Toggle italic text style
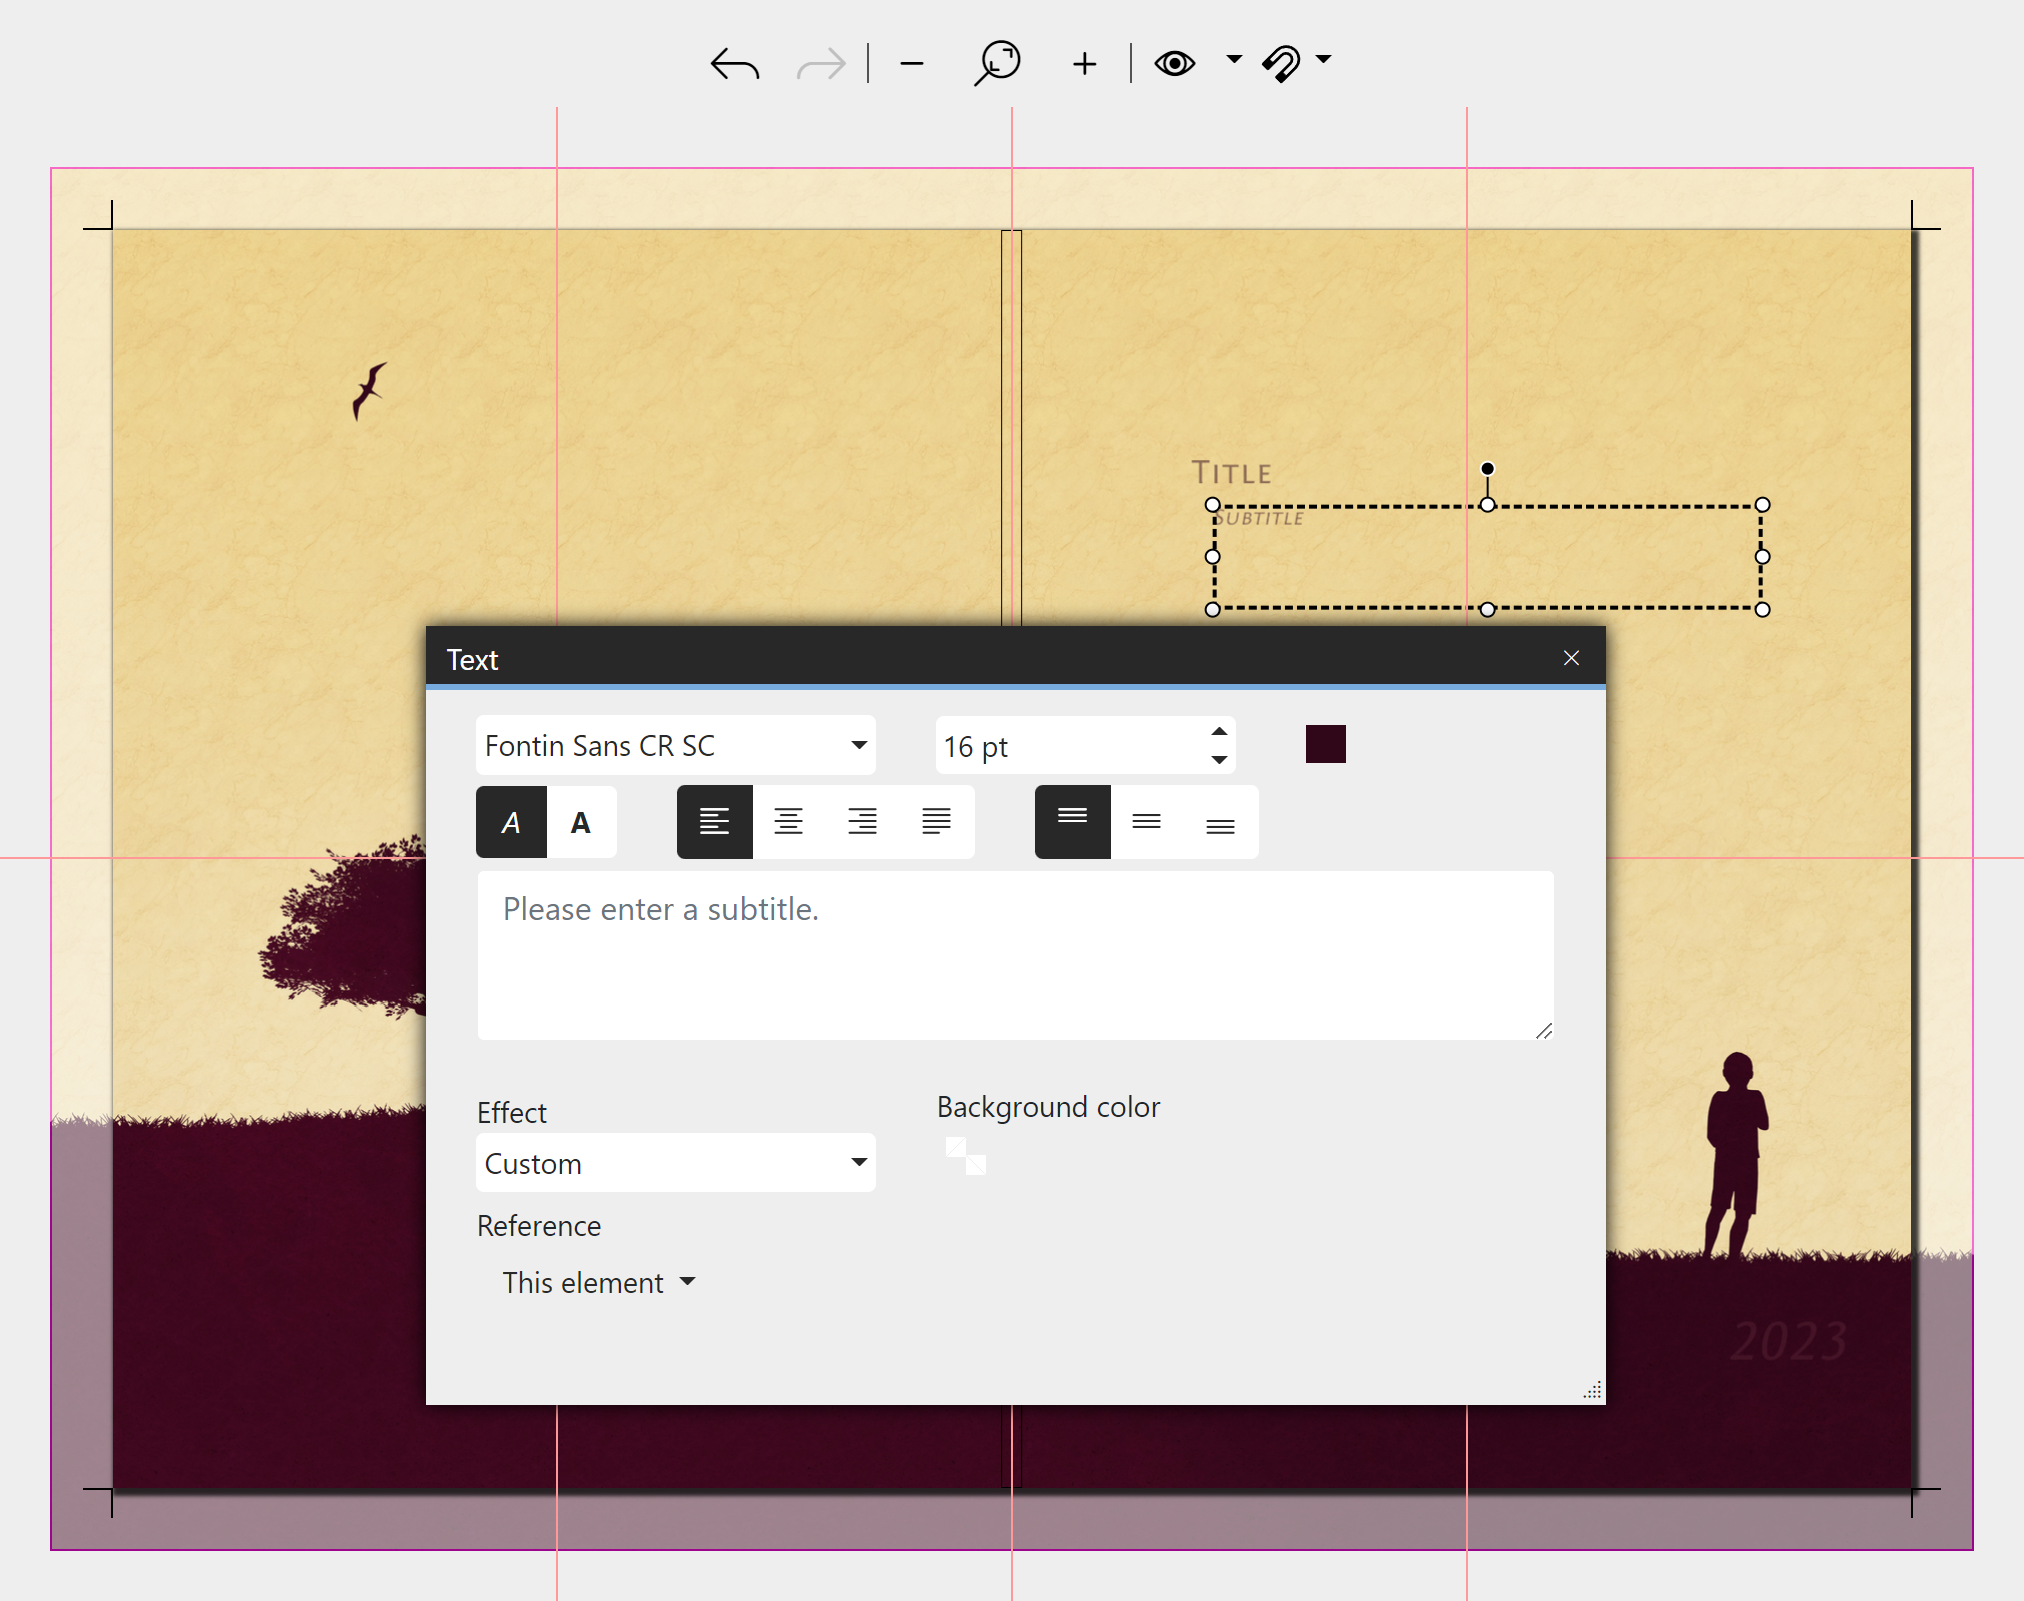The image size is (2024, 1601). [511, 822]
